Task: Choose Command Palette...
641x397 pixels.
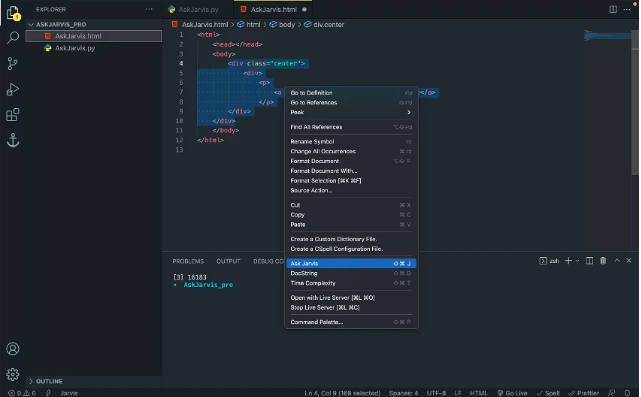Action: point(351,322)
